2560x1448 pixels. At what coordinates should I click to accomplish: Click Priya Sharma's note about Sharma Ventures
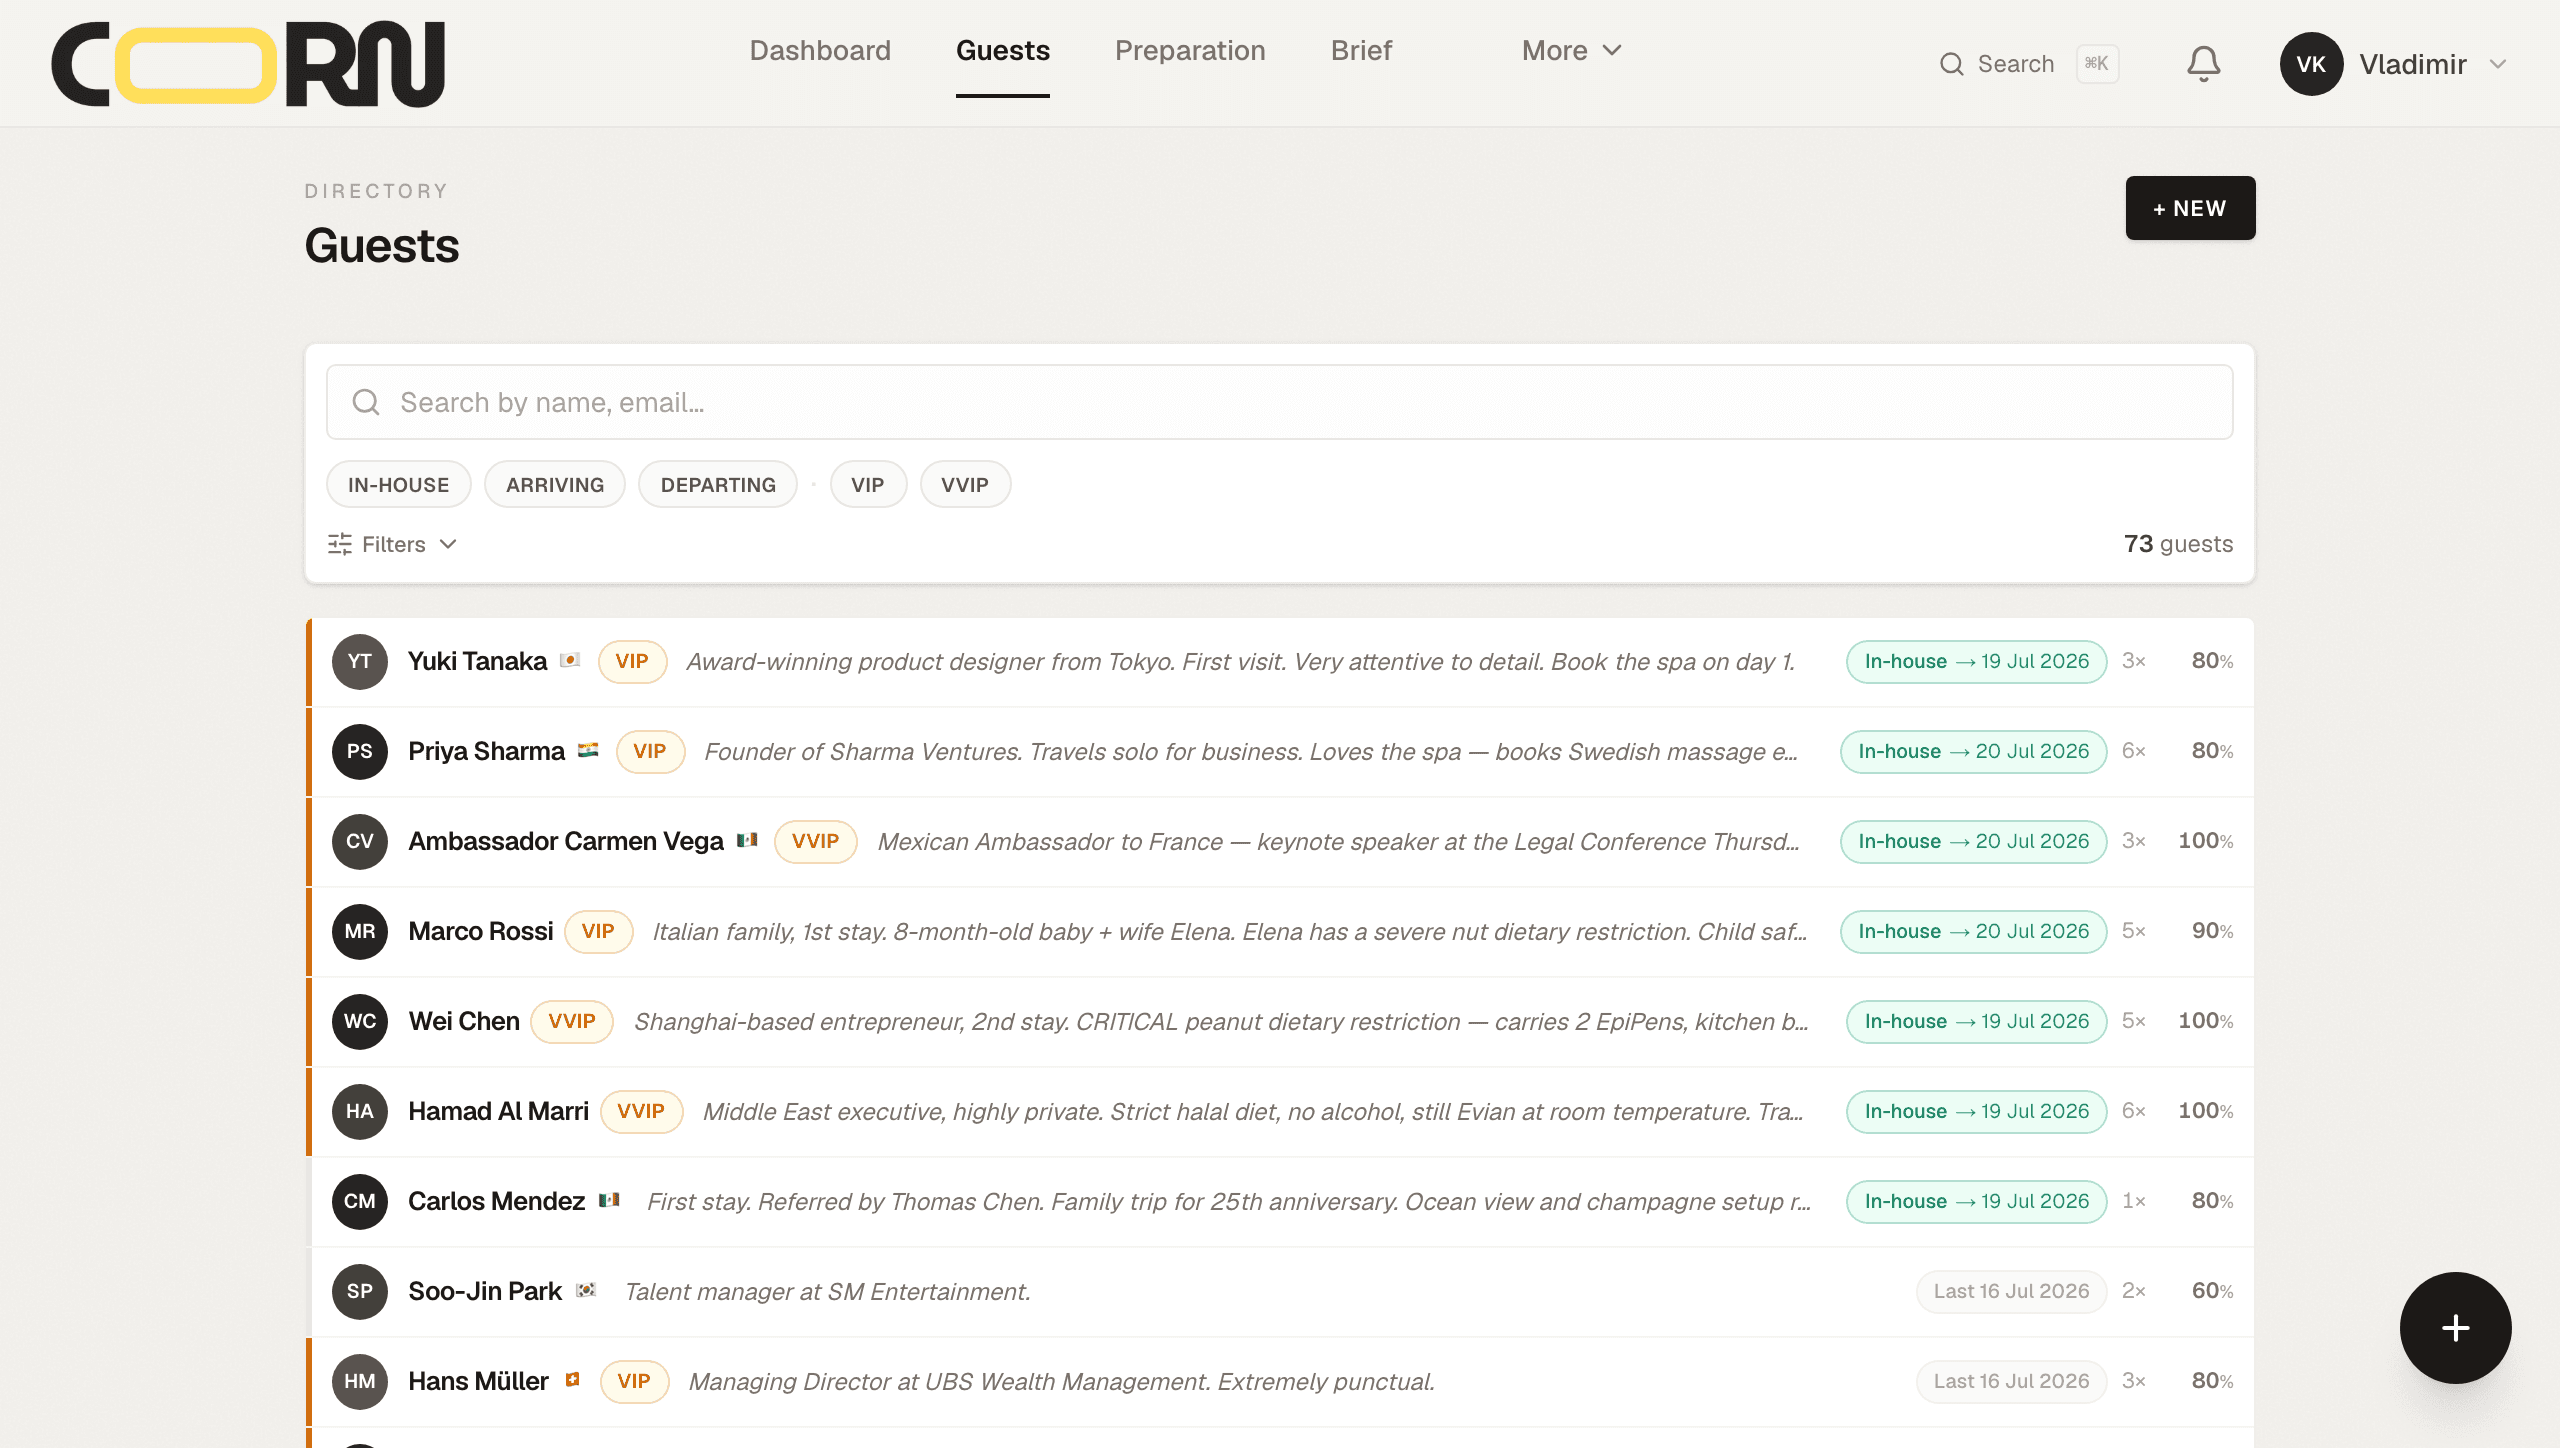pos(1251,752)
